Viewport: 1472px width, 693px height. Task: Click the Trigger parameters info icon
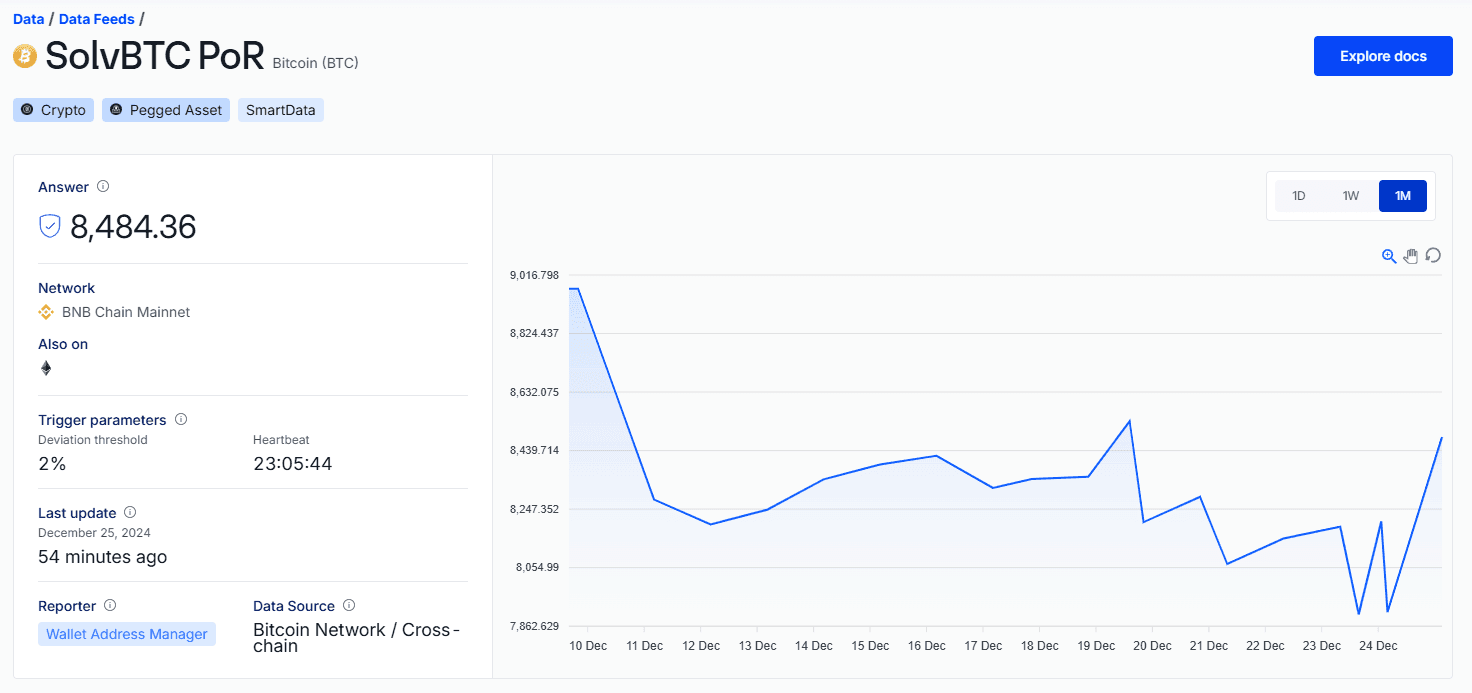[181, 419]
